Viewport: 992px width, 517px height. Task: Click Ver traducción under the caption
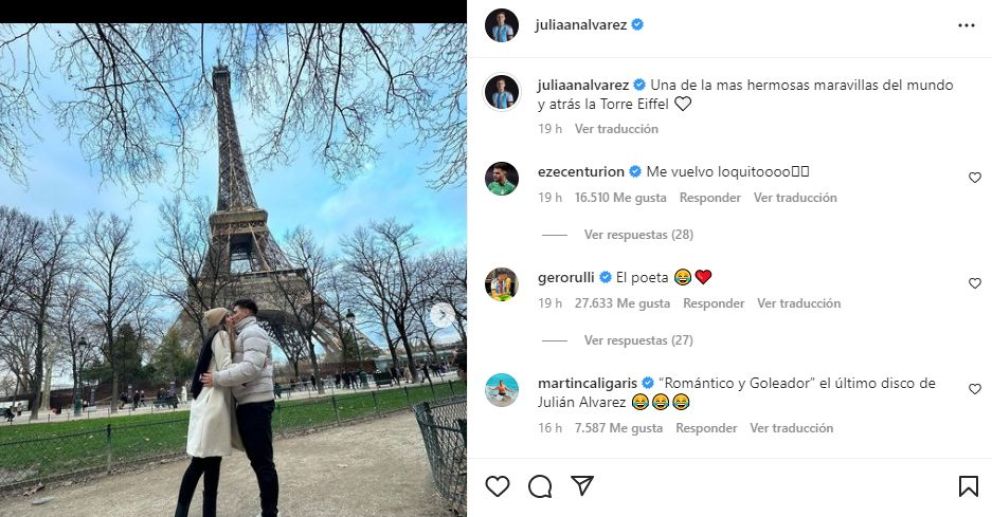tap(616, 129)
